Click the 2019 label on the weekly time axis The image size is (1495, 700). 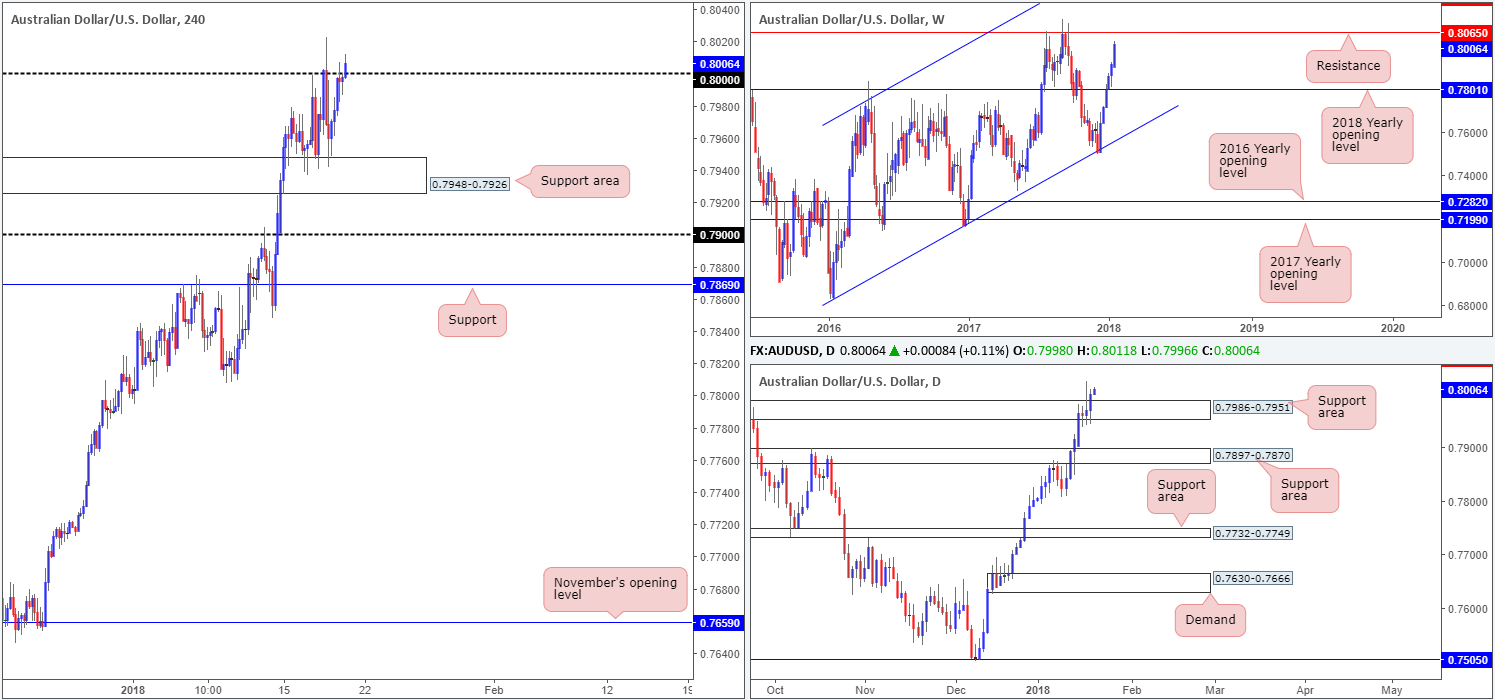click(1252, 327)
